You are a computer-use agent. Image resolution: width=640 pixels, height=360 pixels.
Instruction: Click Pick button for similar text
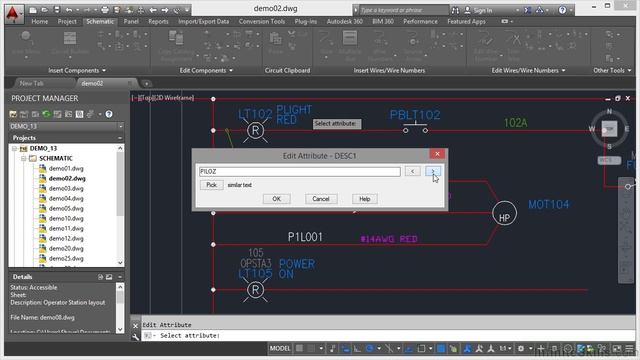point(211,185)
